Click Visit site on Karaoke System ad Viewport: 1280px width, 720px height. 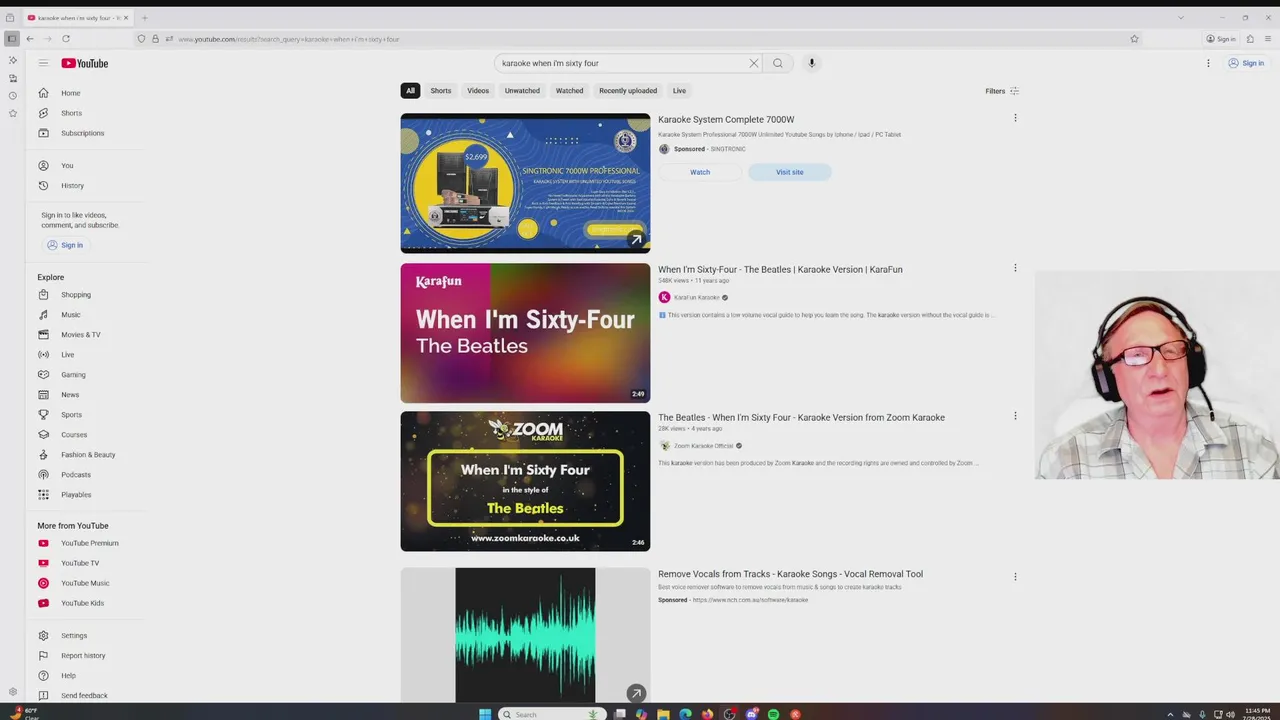pyautogui.click(x=789, y=172)
